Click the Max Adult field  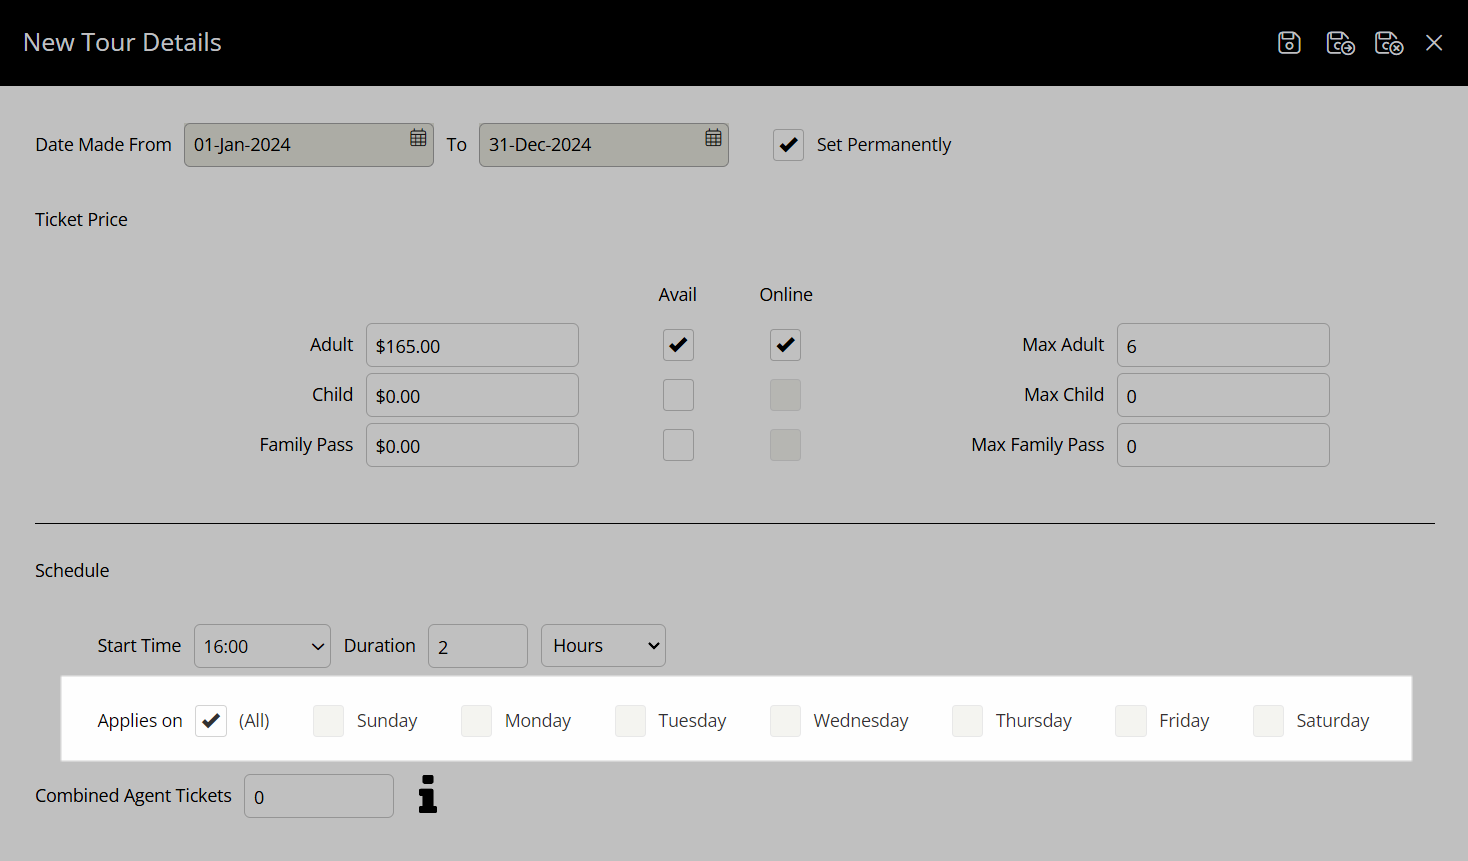1223,345
